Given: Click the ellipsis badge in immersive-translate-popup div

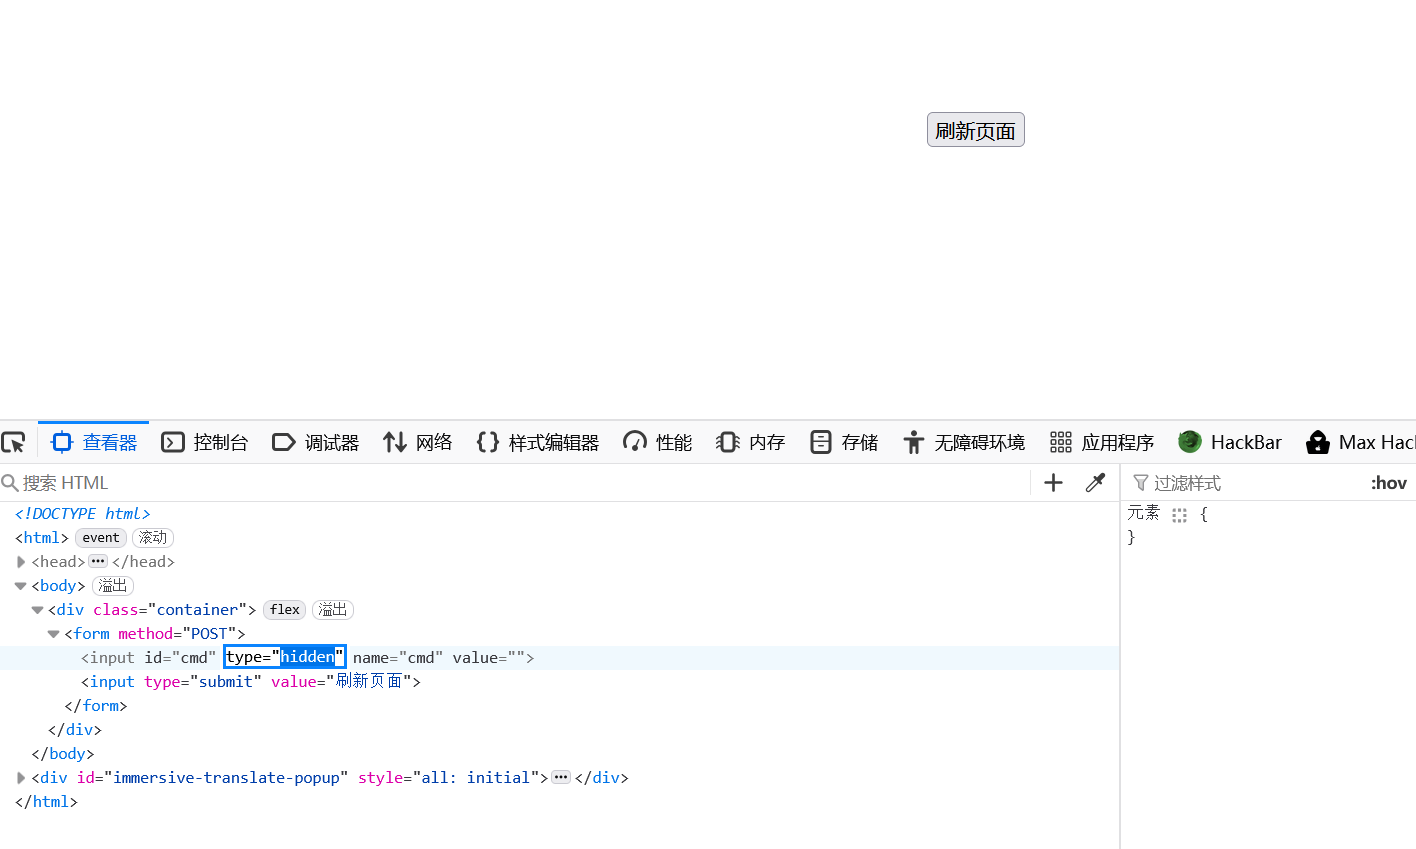Looking at the screenshot, I should pyautogui.click(x=561, y=777).
